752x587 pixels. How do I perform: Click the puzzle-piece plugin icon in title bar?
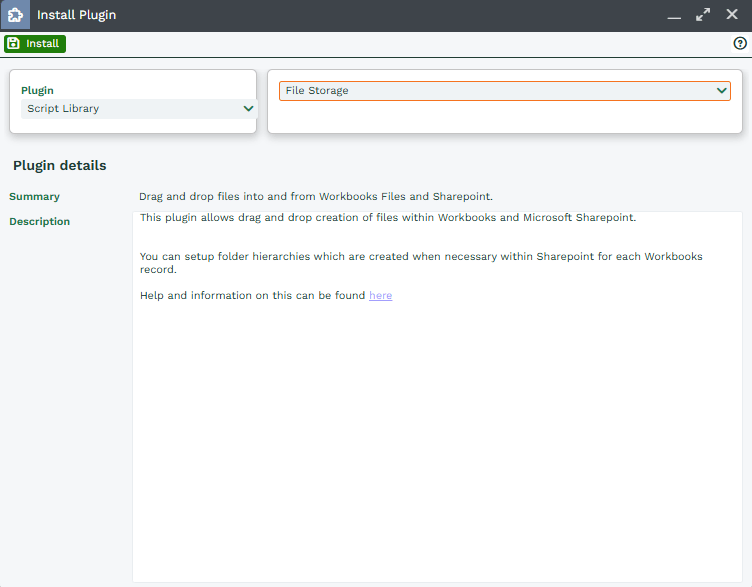(15, 15)
